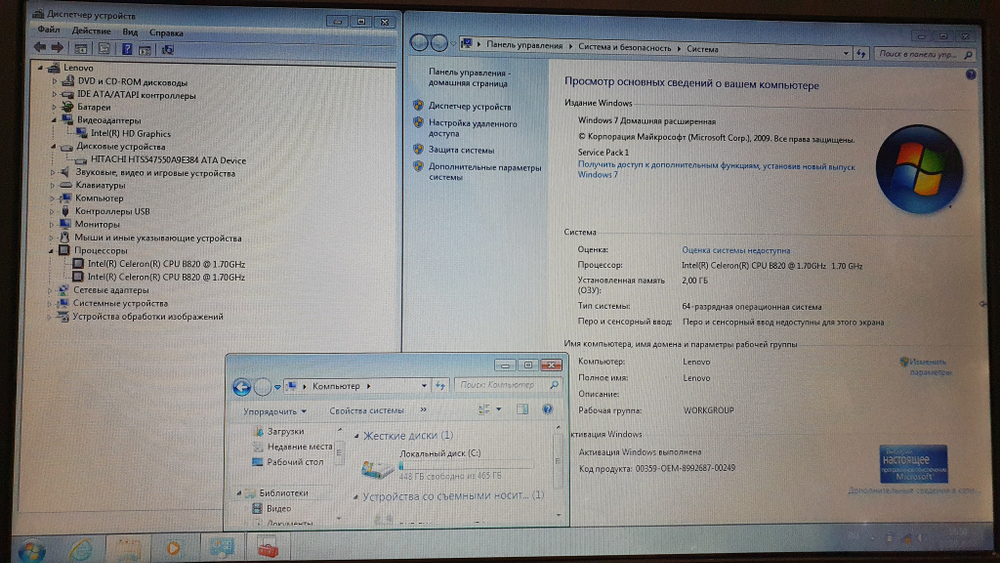Open Windows Explorer folder icon on taskbar
The image size is (1000, 563).
[127, 548]
